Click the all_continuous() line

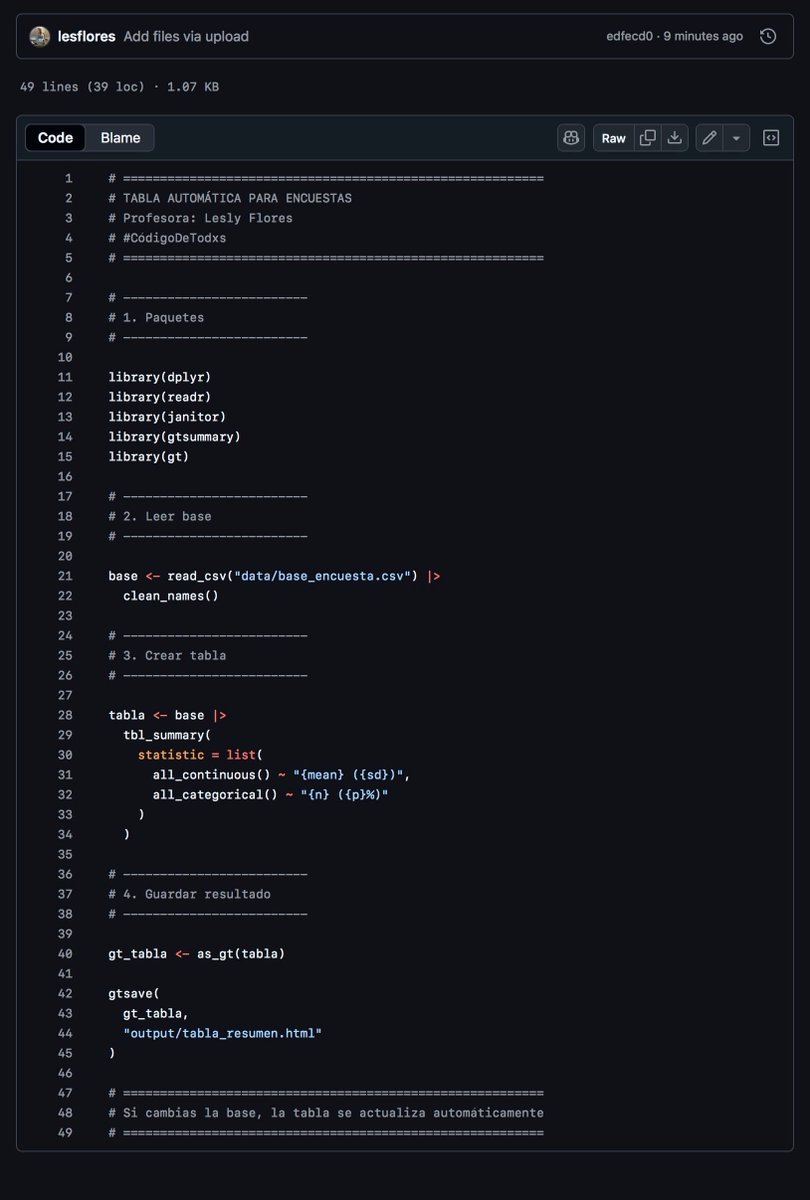(x=282, y=775)
